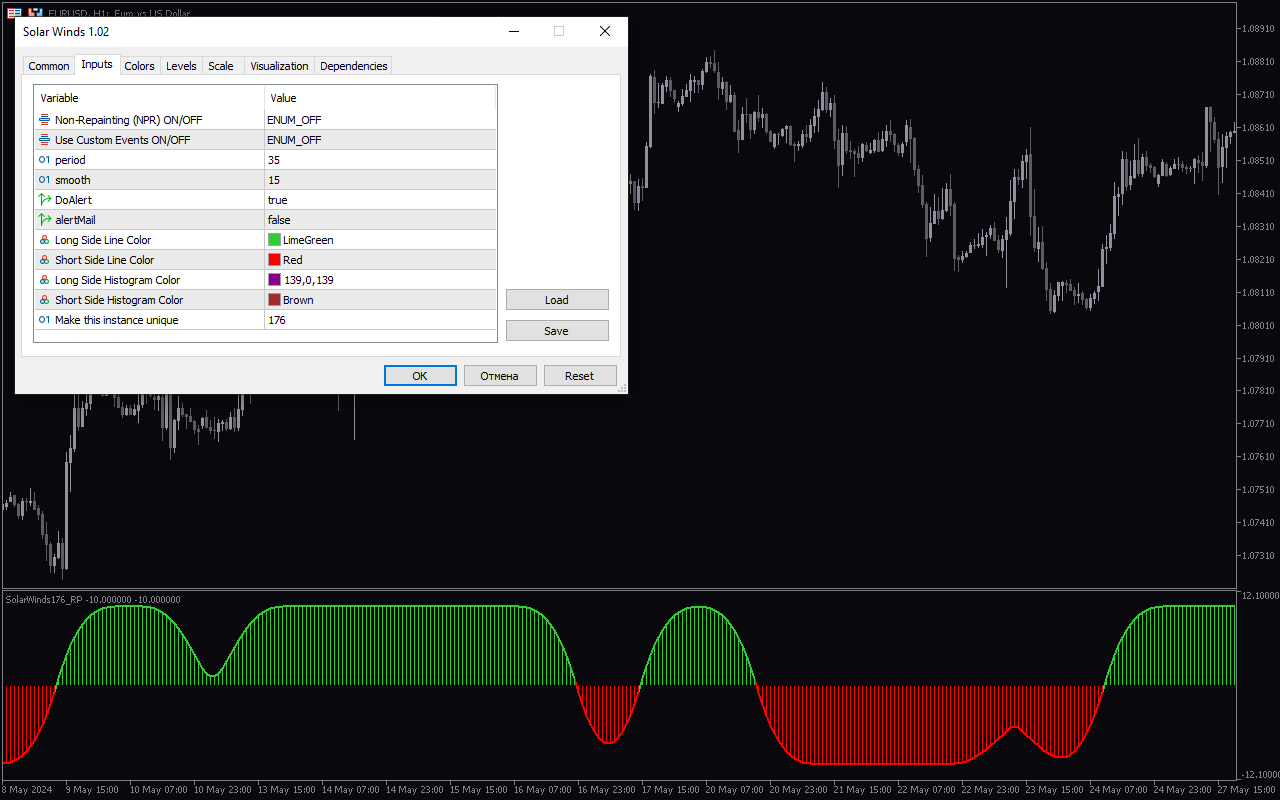Click the color icon beside Long Side Line Color

(44, 240)
